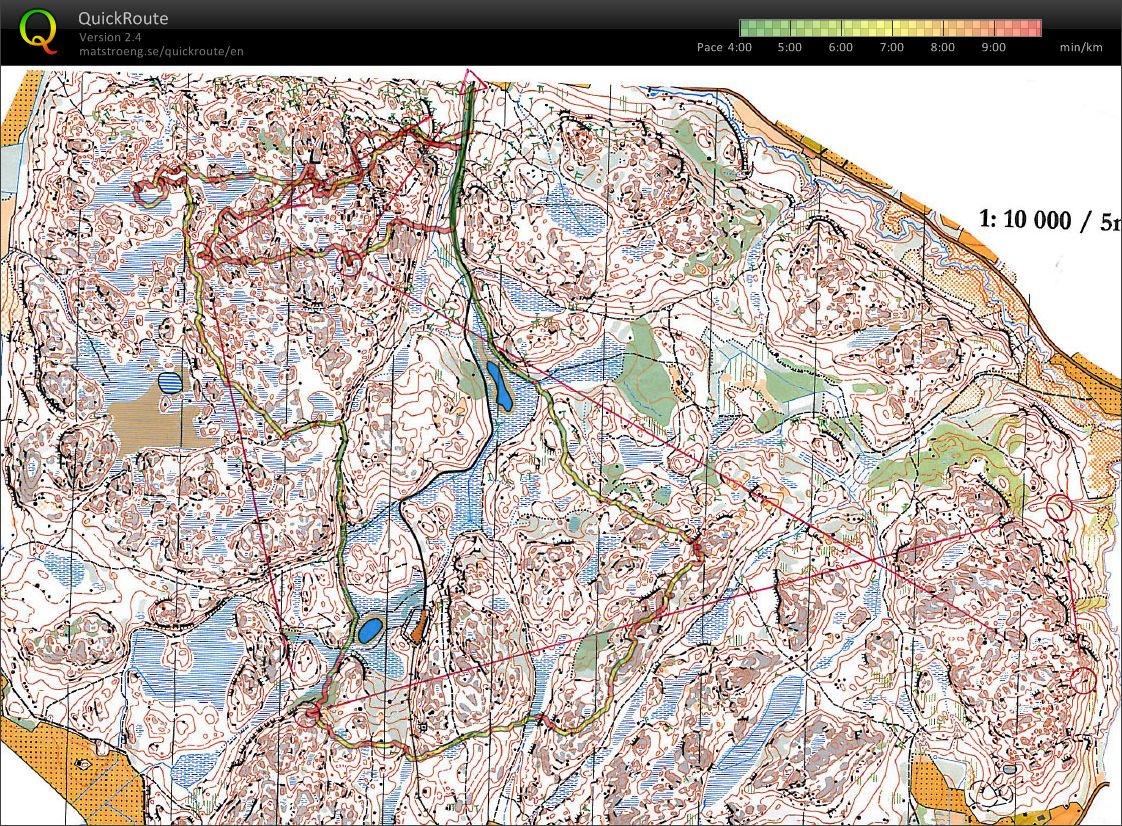This screenshot has width=1122, height=826.
Task: Click the 5:00 pace label
Action: coord(789,47)
